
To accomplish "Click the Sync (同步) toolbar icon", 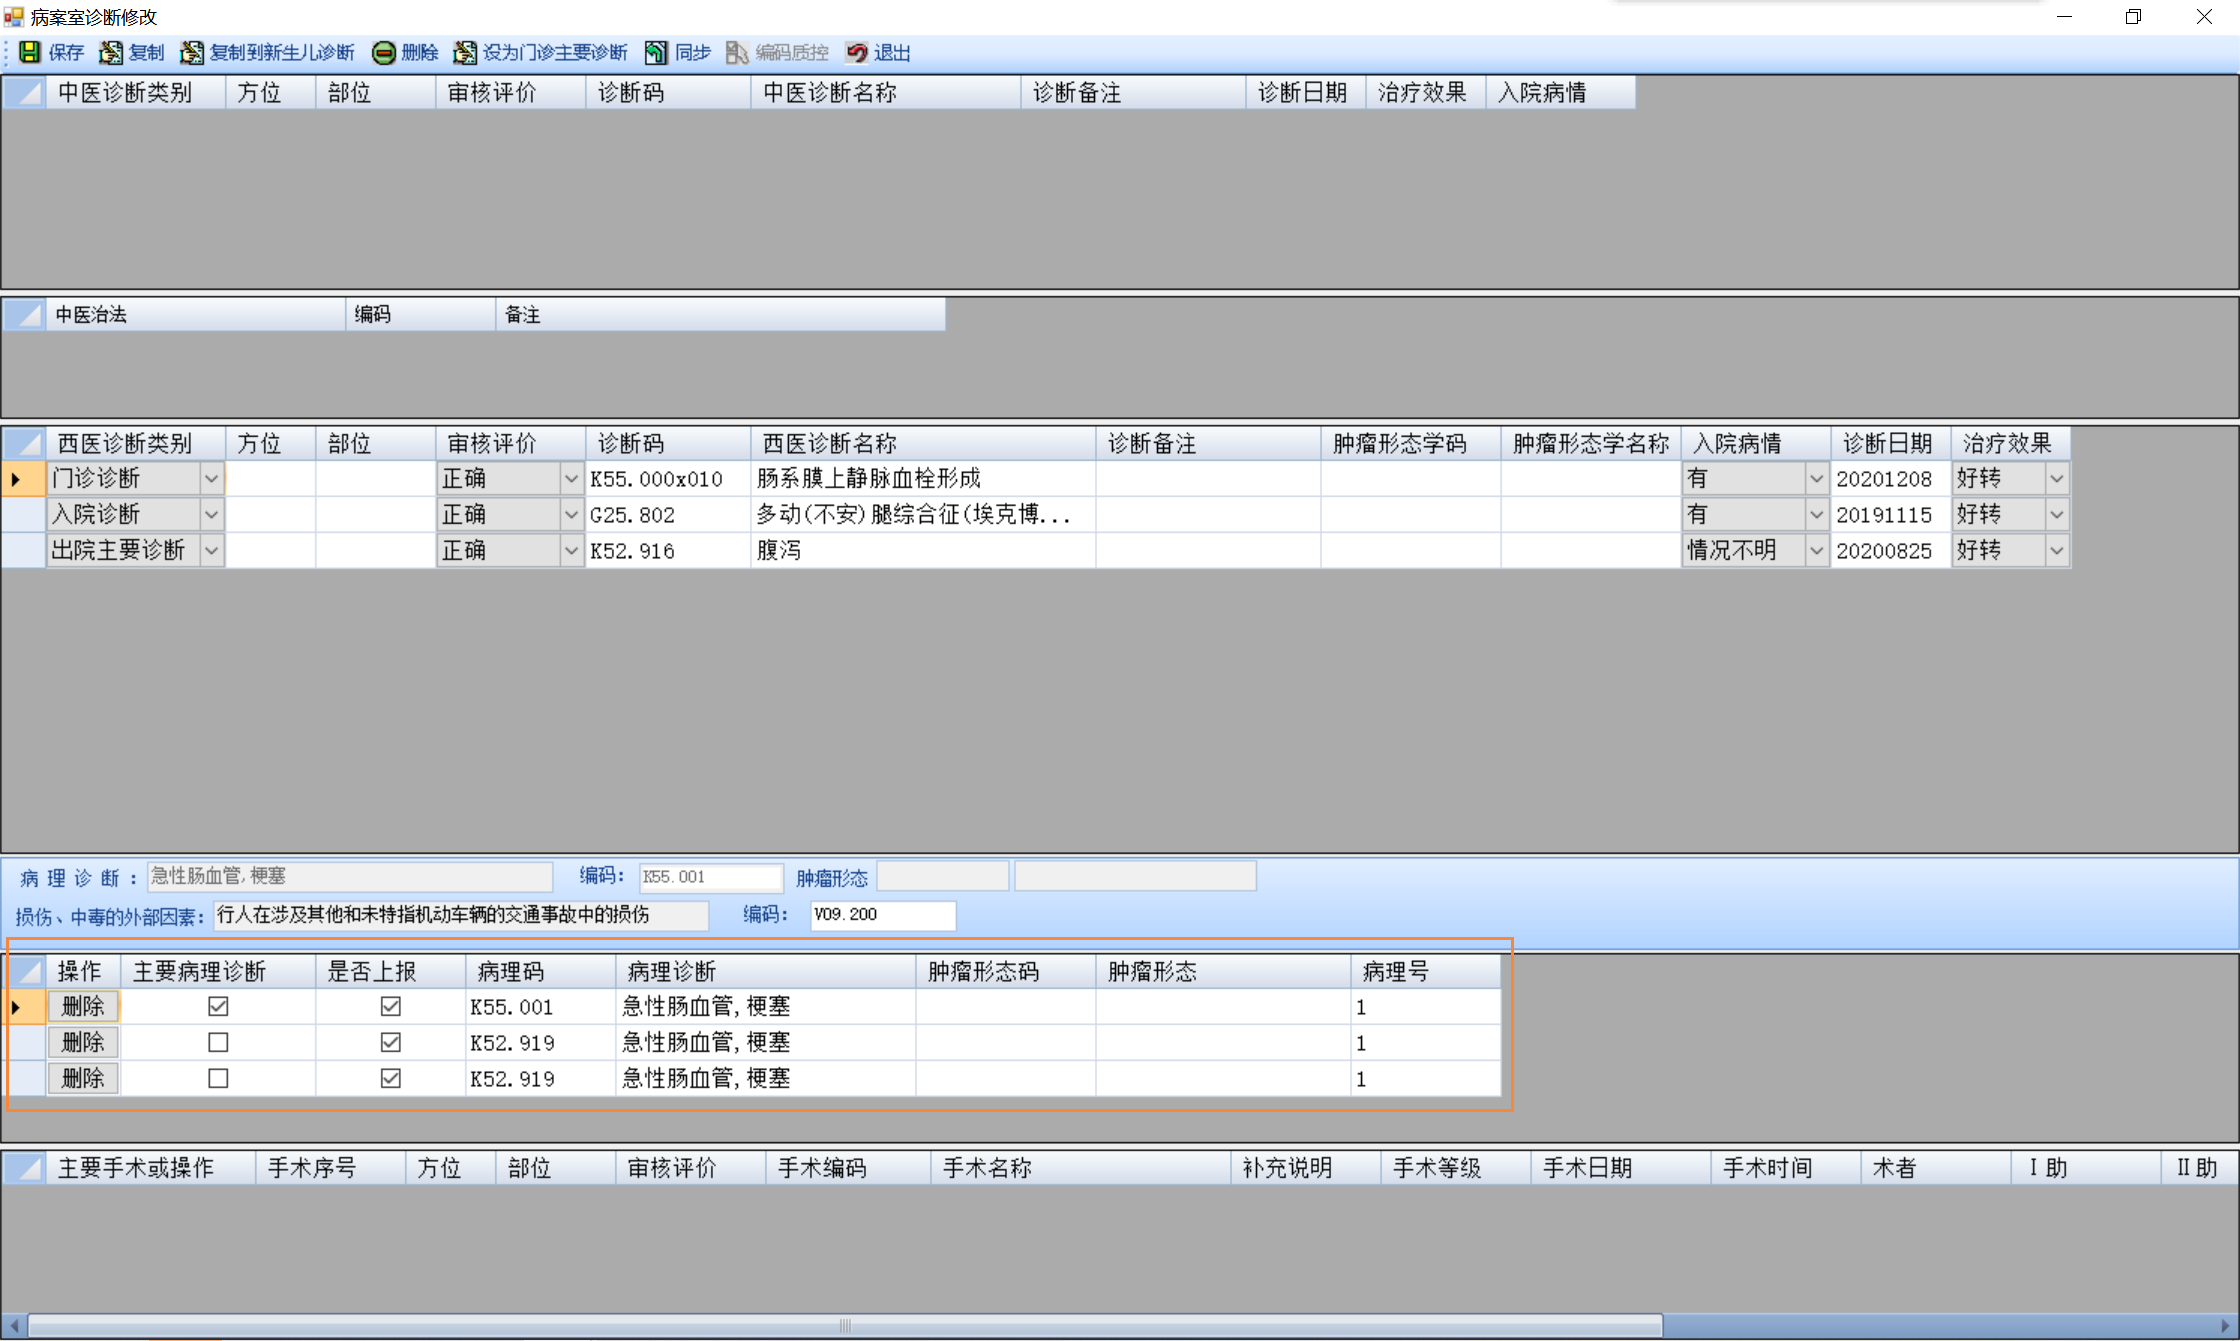I will [656, 52].
